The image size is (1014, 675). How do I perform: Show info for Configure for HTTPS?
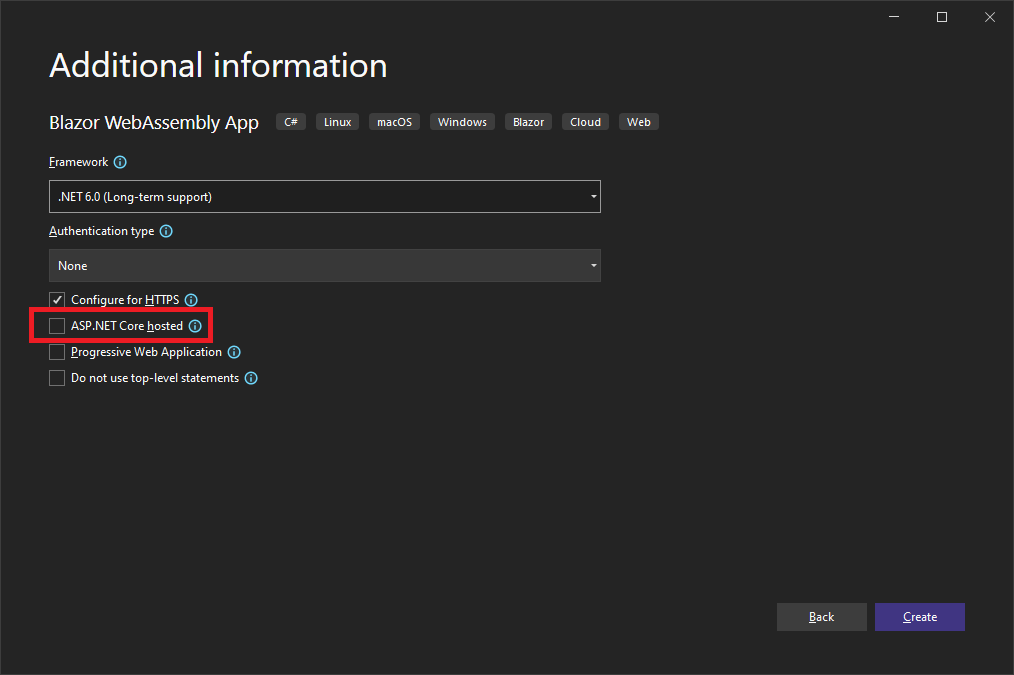(191, 300)
